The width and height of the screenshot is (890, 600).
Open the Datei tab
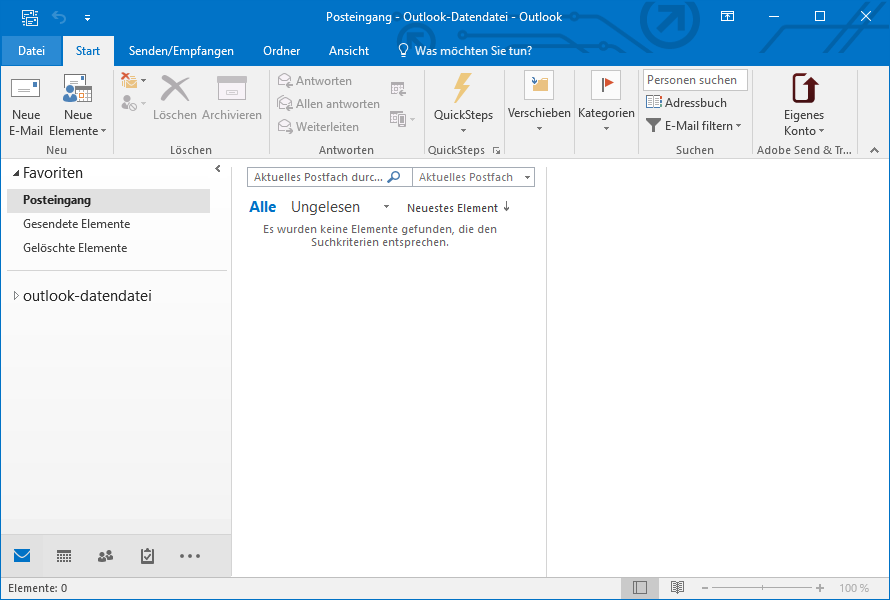(31, 51)
